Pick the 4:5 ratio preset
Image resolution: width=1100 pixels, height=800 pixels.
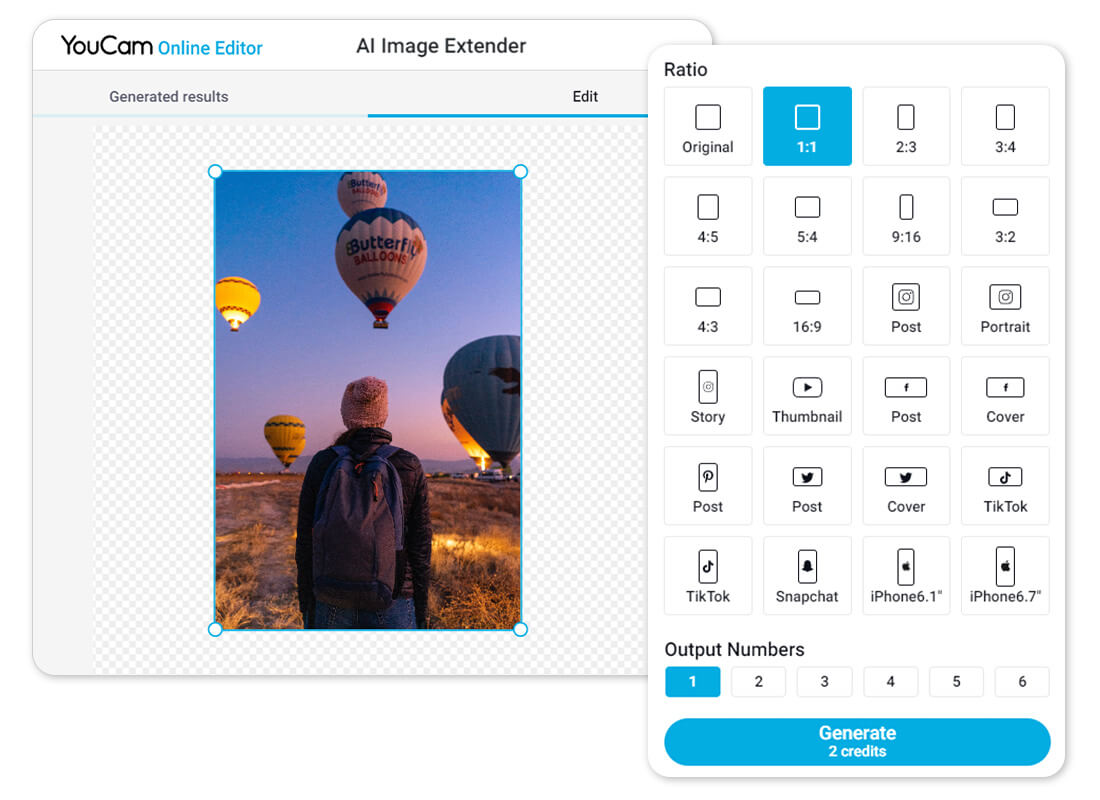[x=707, y=216]
